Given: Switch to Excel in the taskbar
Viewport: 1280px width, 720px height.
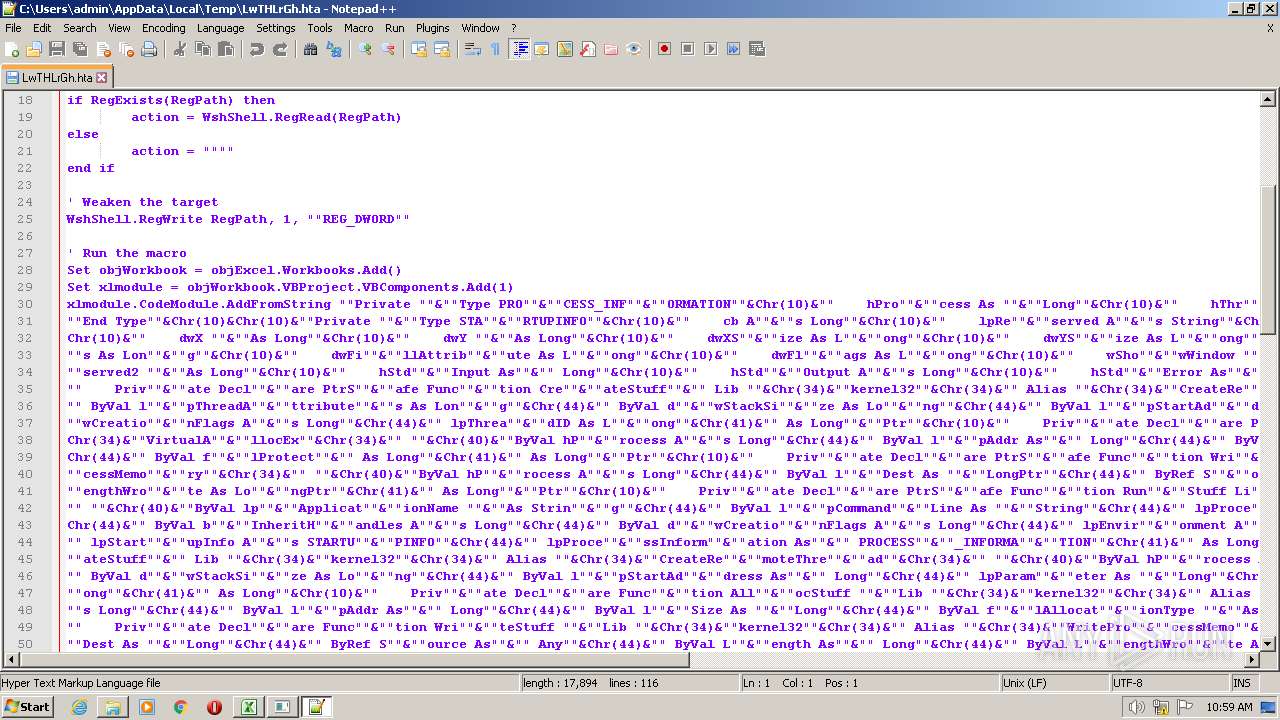Looking at the screenshot, I should coord(247,707).
